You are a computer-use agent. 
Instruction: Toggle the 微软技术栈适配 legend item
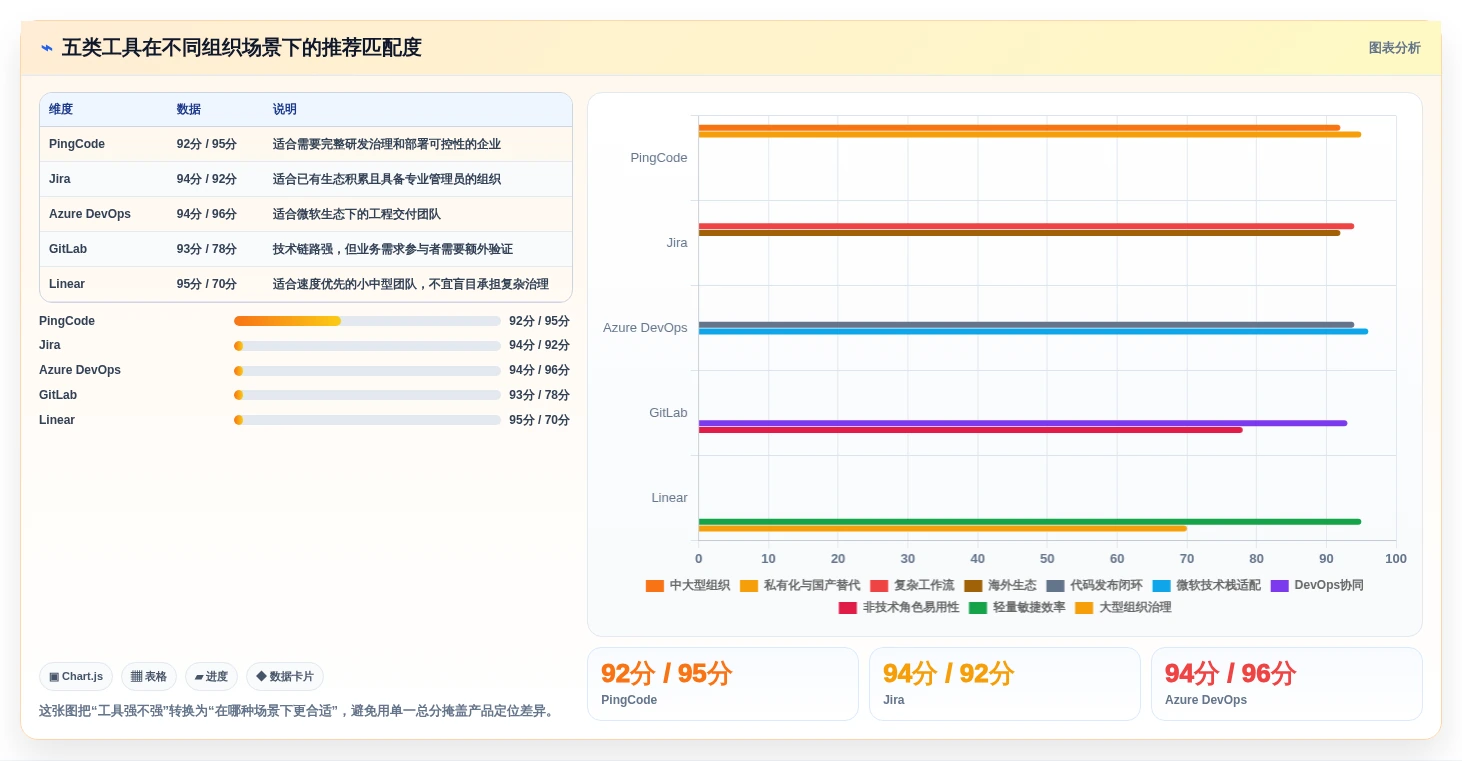click(x=1206, y=585)
